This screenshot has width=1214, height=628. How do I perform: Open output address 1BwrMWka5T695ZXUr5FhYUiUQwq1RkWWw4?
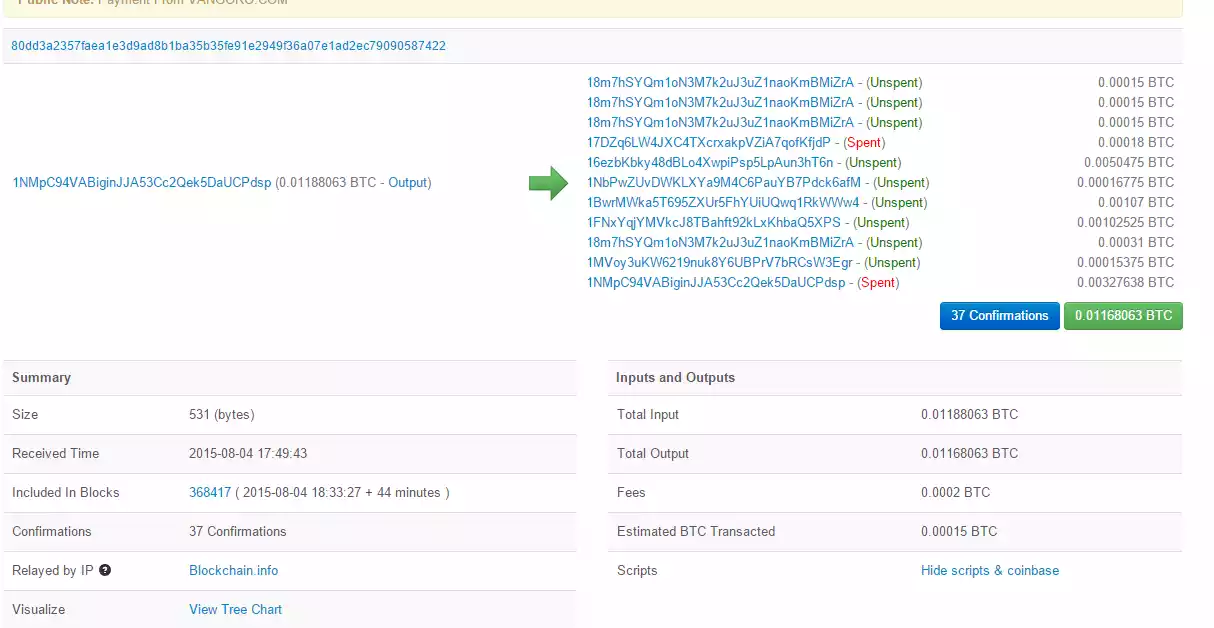coord(722,203)
